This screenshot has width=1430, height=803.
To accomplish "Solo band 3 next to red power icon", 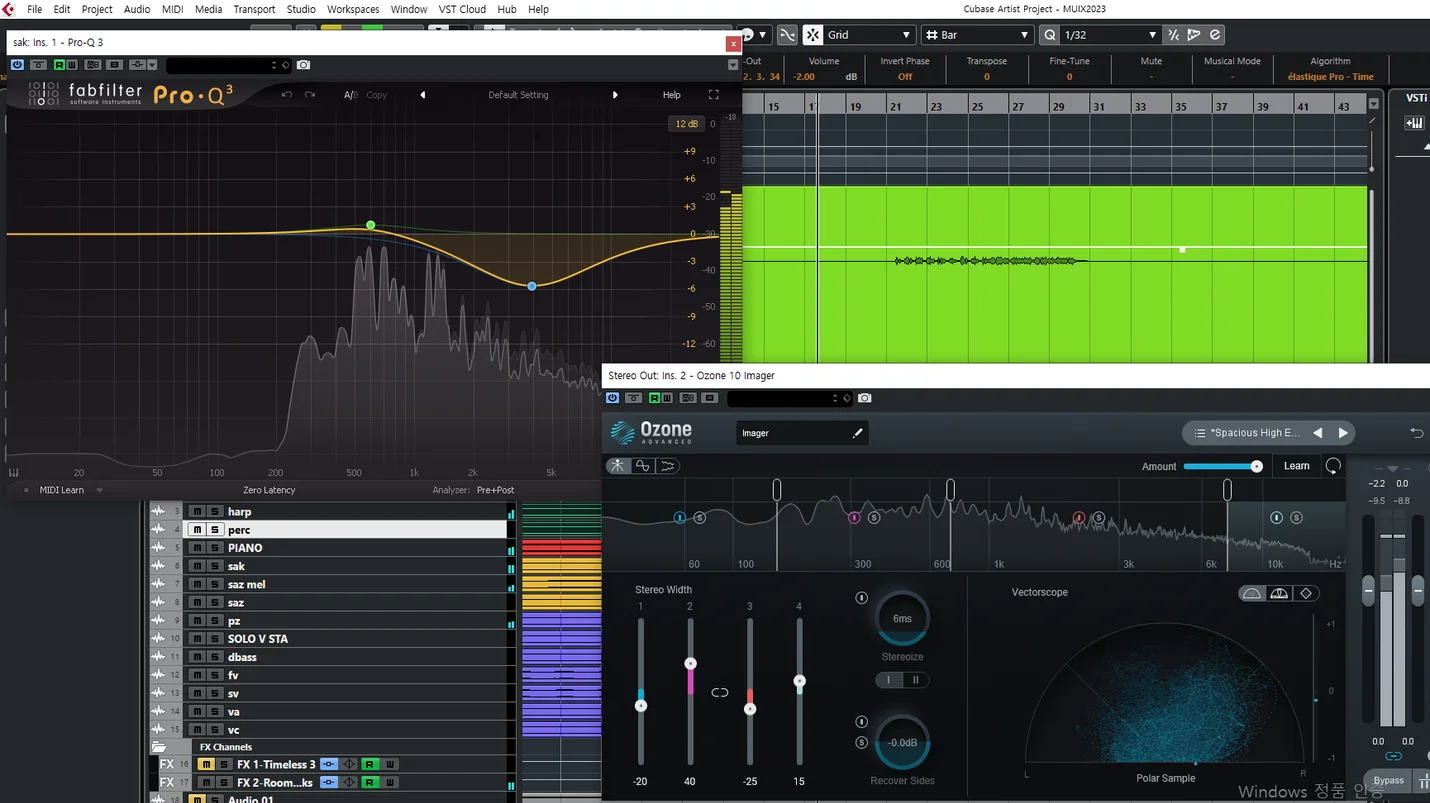I will pos(1098,518).
